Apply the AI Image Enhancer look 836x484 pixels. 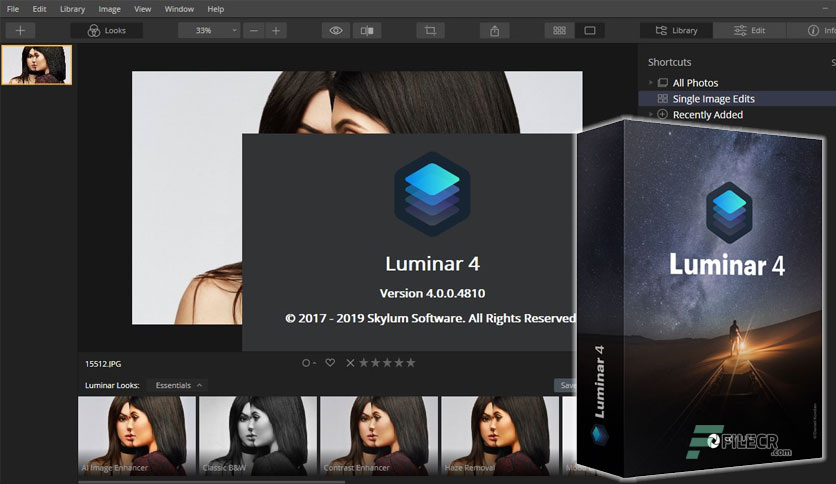137,435
